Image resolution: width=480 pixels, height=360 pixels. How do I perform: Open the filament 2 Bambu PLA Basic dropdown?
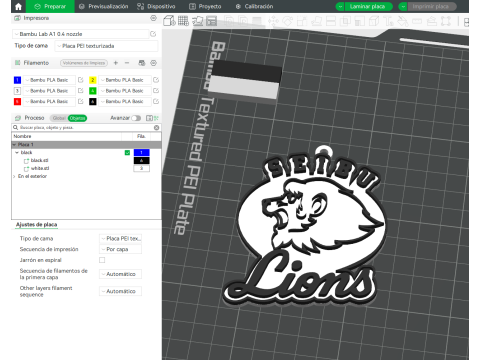[x=125, y=80]
